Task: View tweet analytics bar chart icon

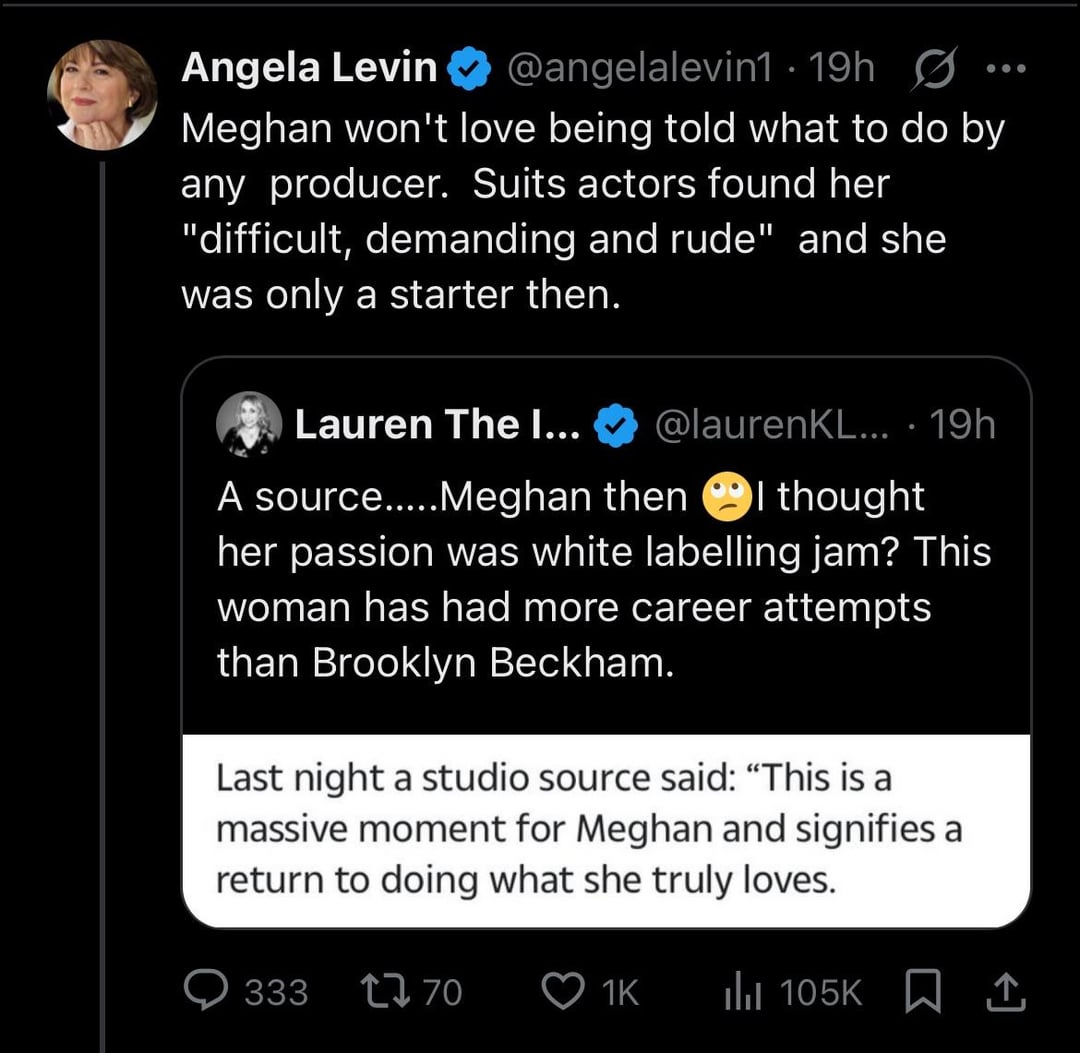Action: [743, 991]
